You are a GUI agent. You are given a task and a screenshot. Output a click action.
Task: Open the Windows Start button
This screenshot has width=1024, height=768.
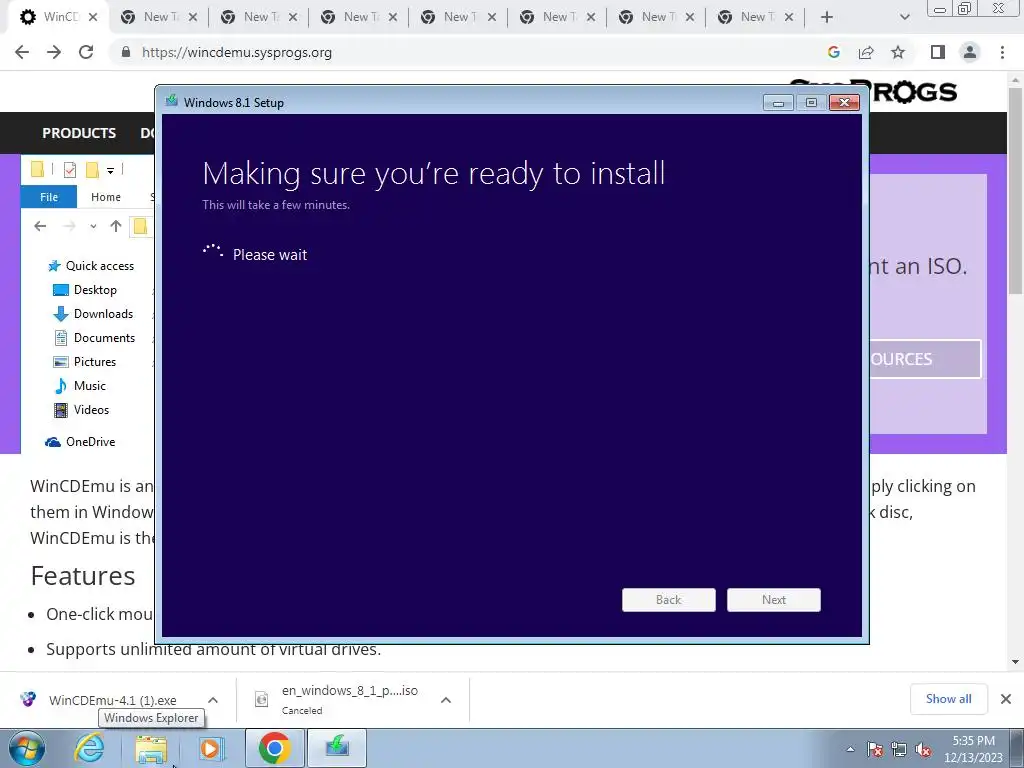[x=27, y=748]
